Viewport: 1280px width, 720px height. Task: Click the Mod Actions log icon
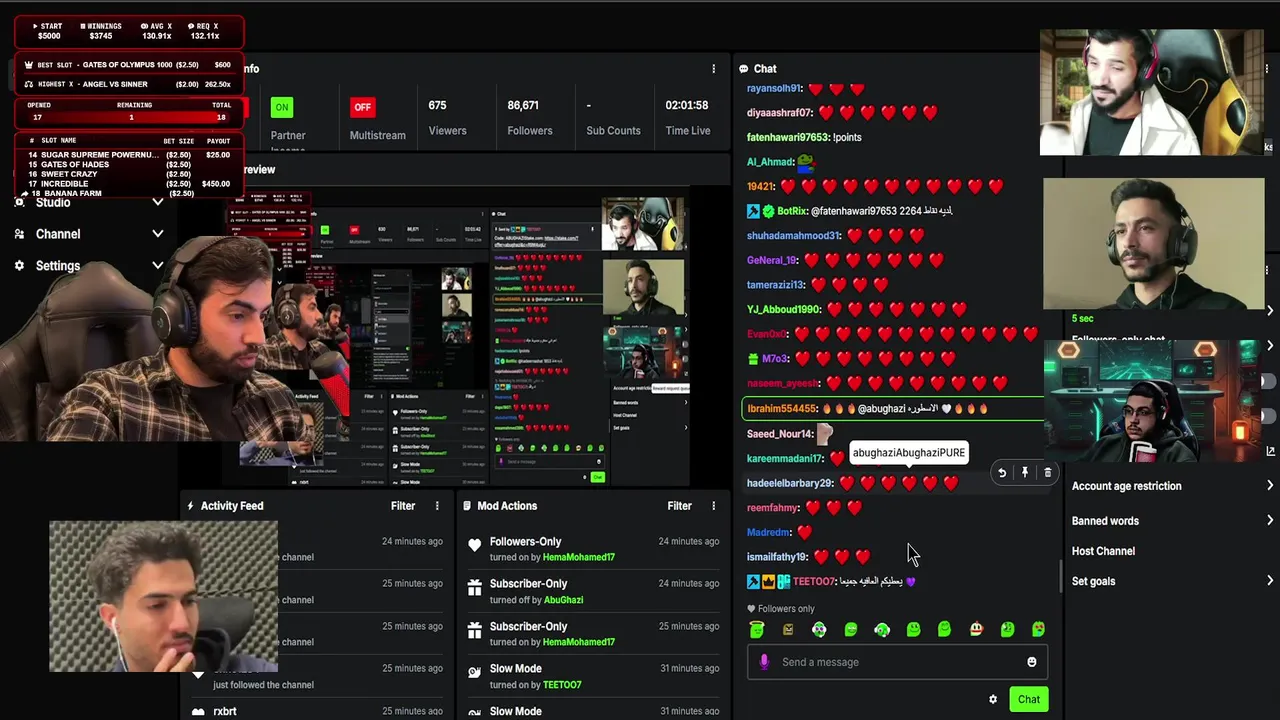coord(467,506)
